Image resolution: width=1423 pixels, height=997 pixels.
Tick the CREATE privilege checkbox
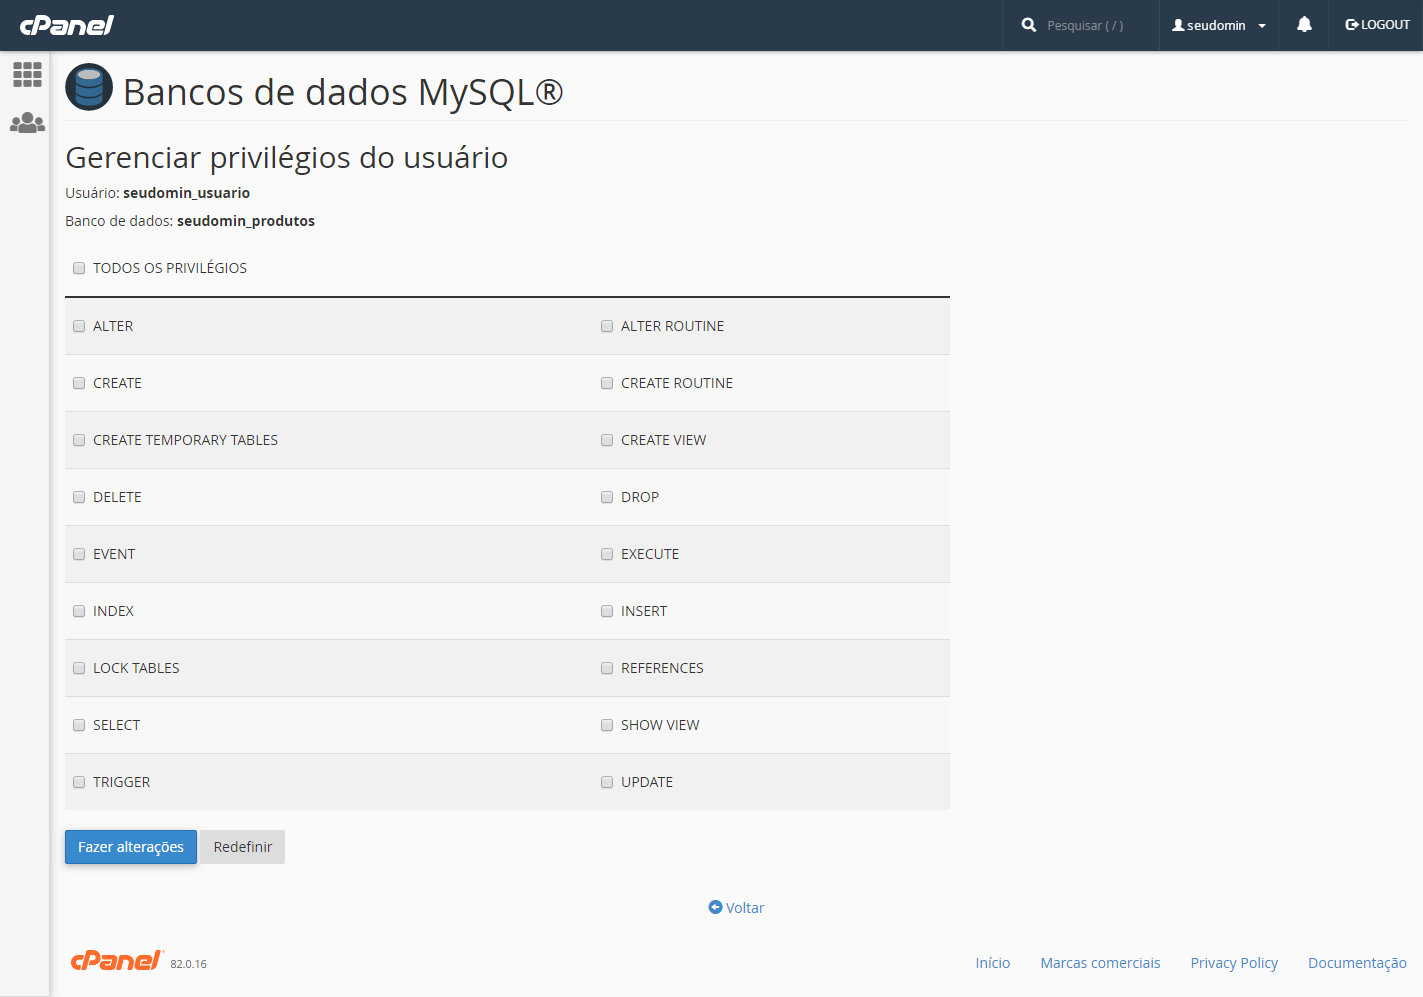(79, 383)
